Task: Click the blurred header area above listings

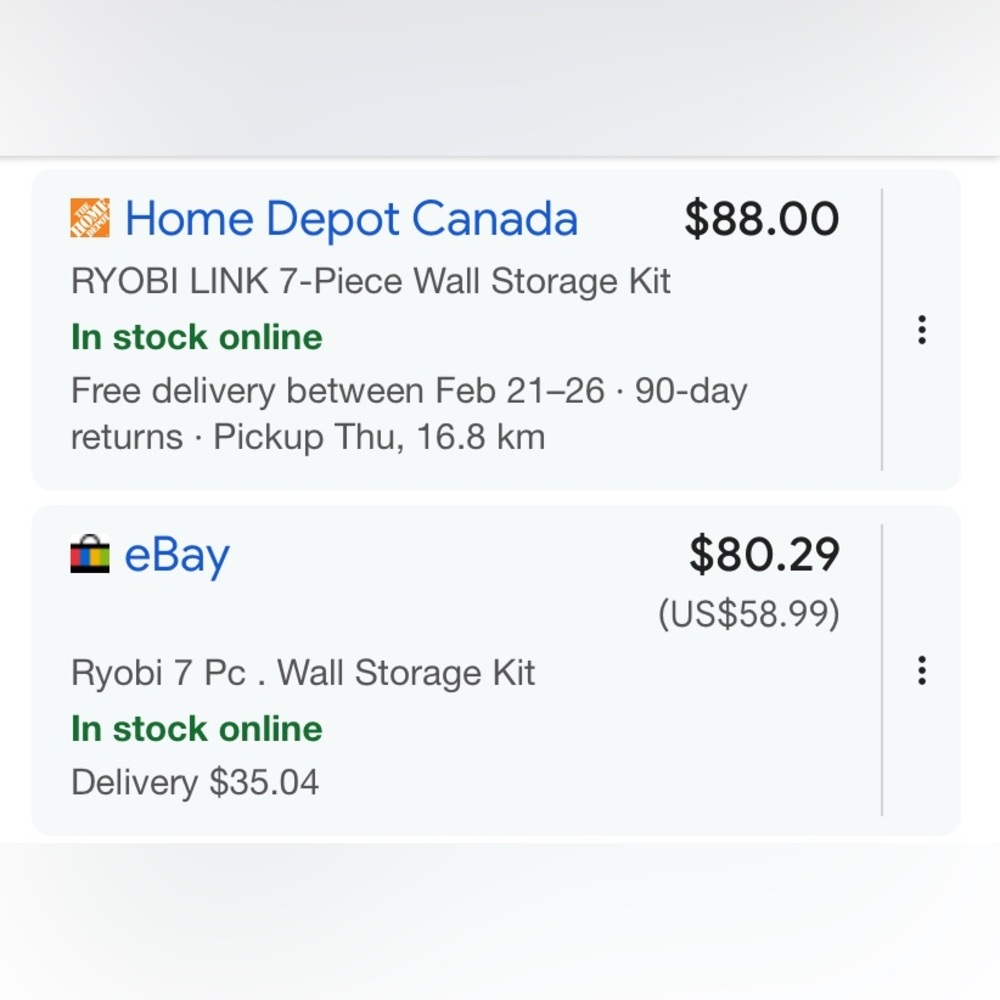Action: tap(500, 77)
